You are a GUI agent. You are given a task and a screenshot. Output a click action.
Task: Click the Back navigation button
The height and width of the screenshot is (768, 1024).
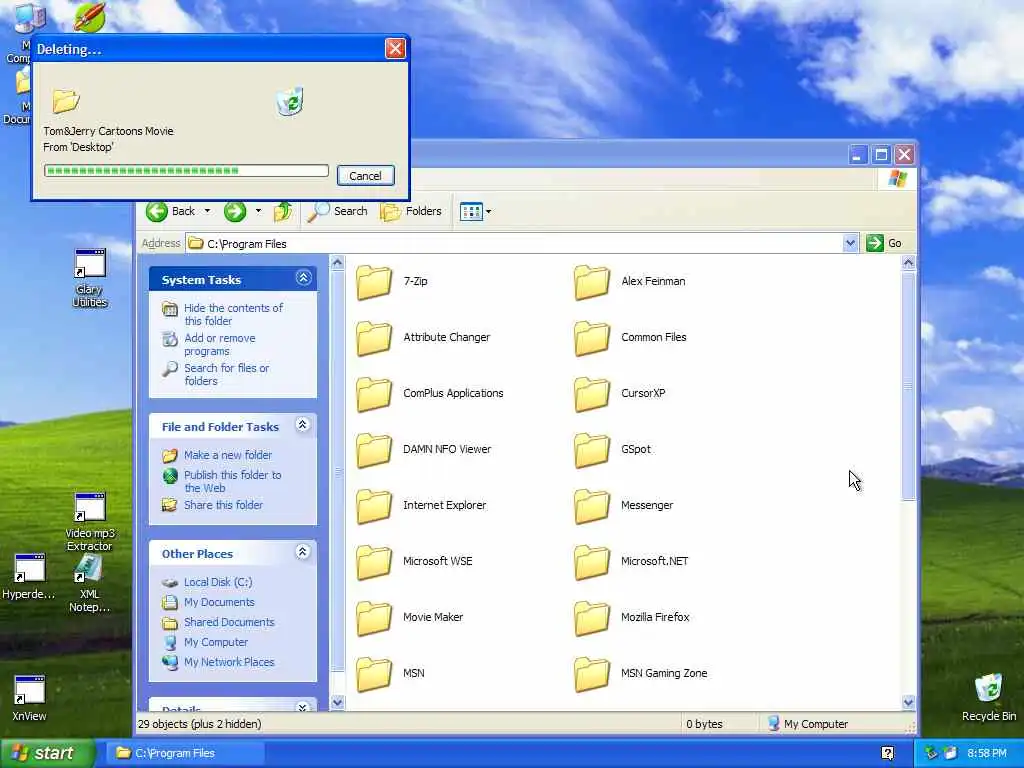click(171, 211)
